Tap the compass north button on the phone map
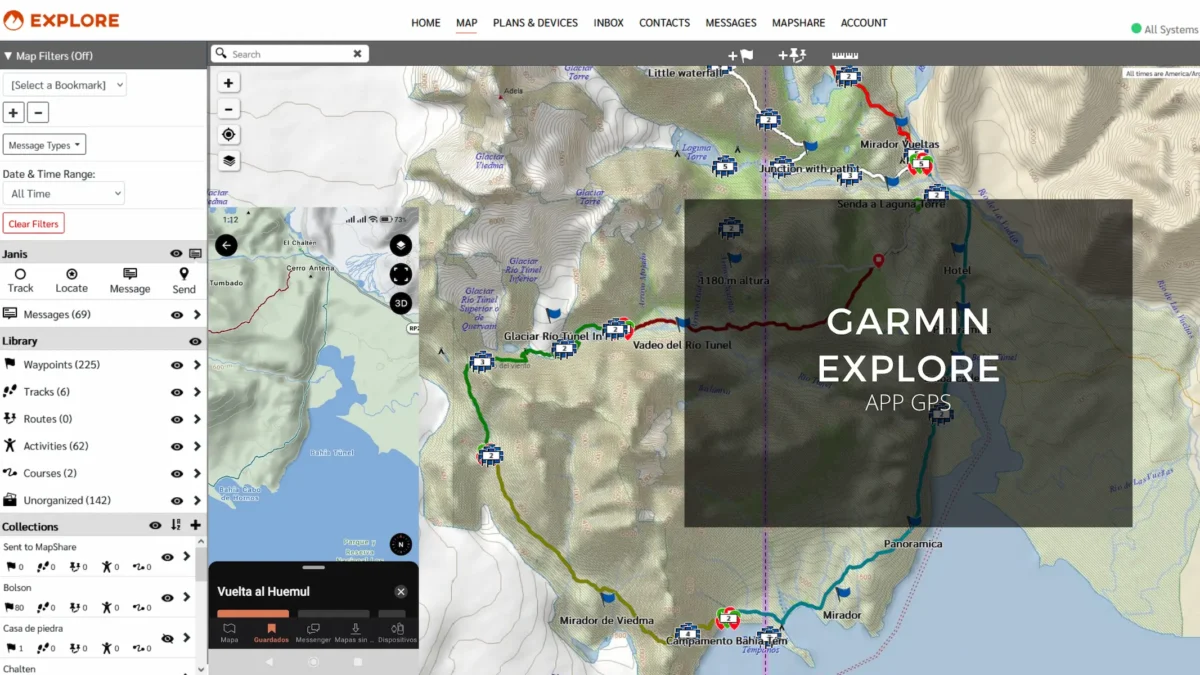 tap(400, 544)
